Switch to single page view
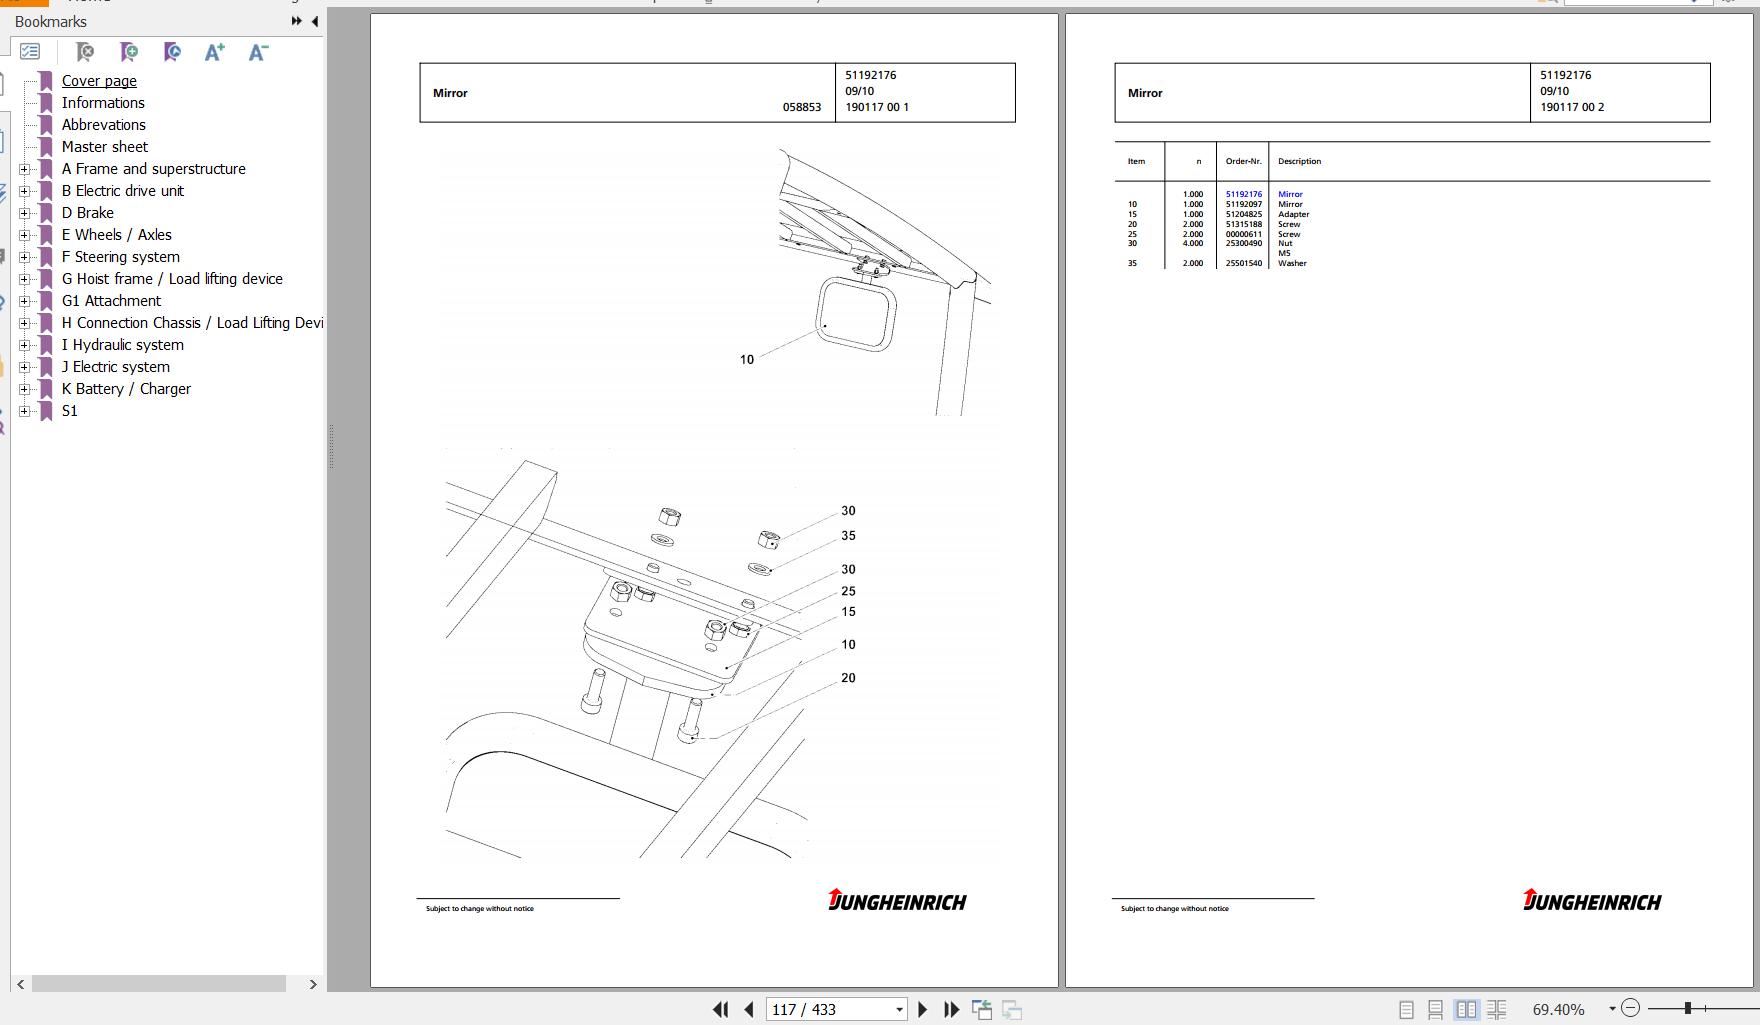 [x=1406, y=1010]
